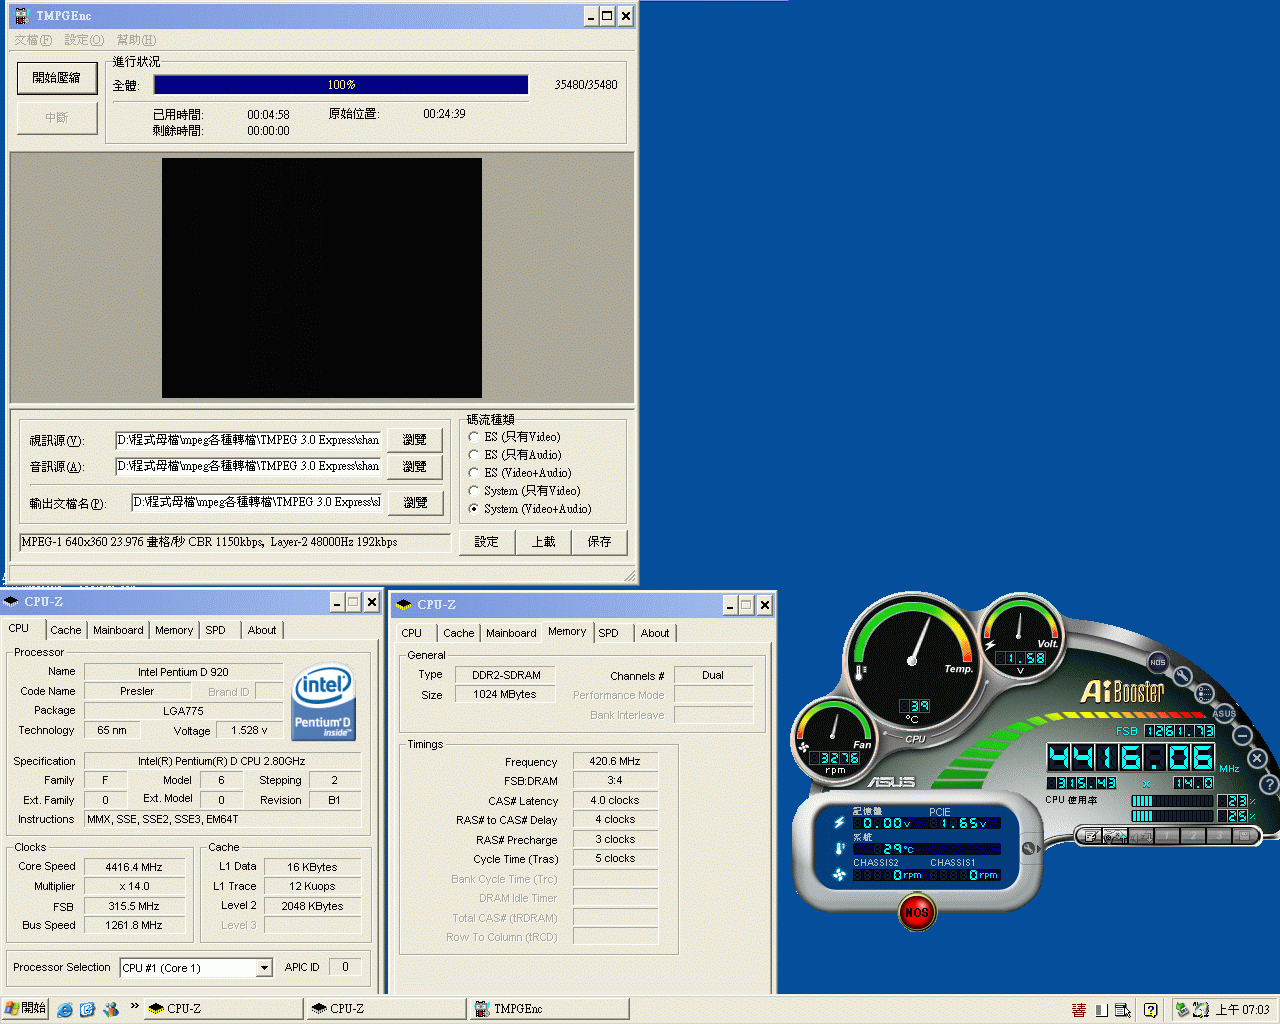Collapse monitor panel via wrench arrow tab
The image size is (1280, 1024).
1029,848
